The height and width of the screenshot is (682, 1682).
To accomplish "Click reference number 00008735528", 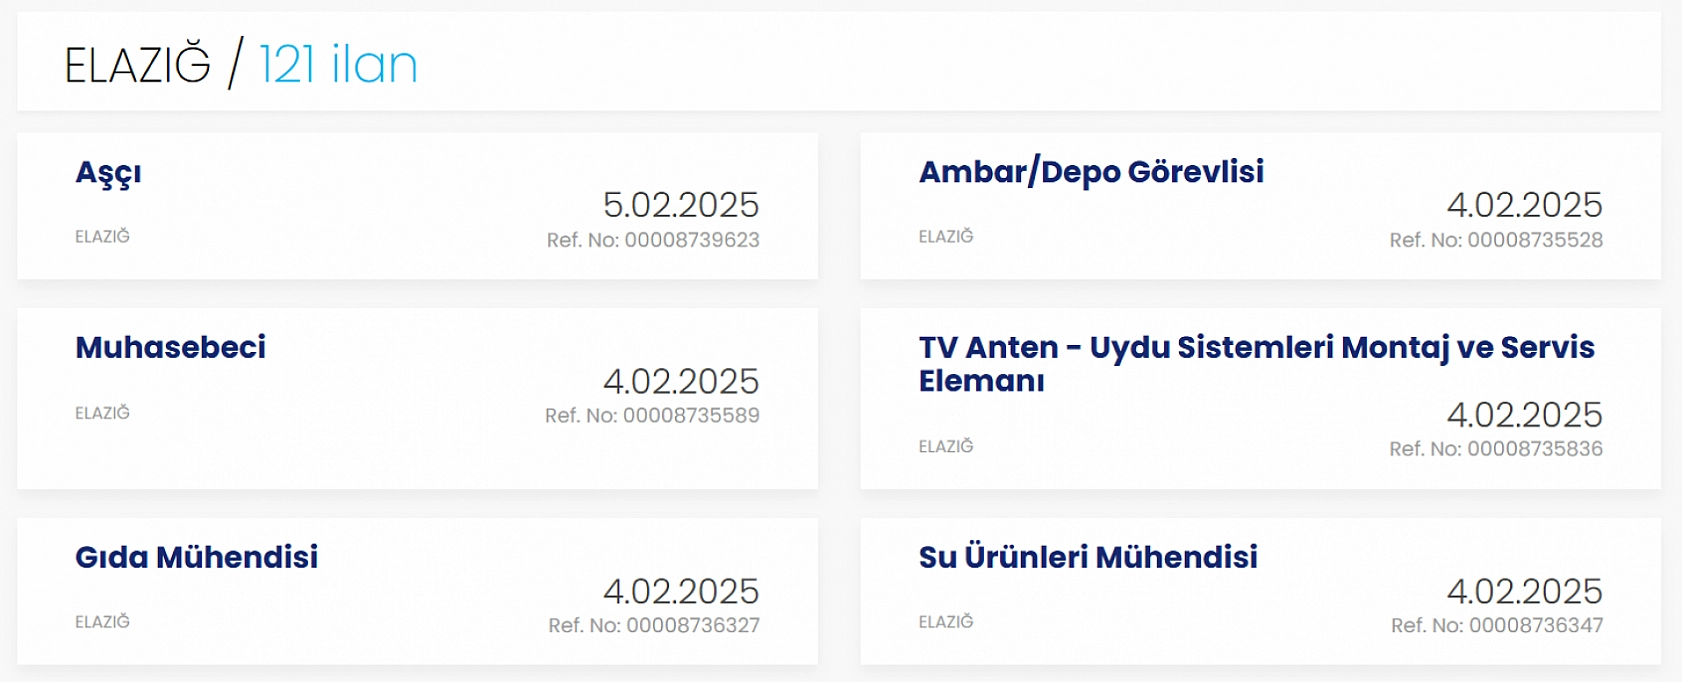I will tap(1496, 240).
